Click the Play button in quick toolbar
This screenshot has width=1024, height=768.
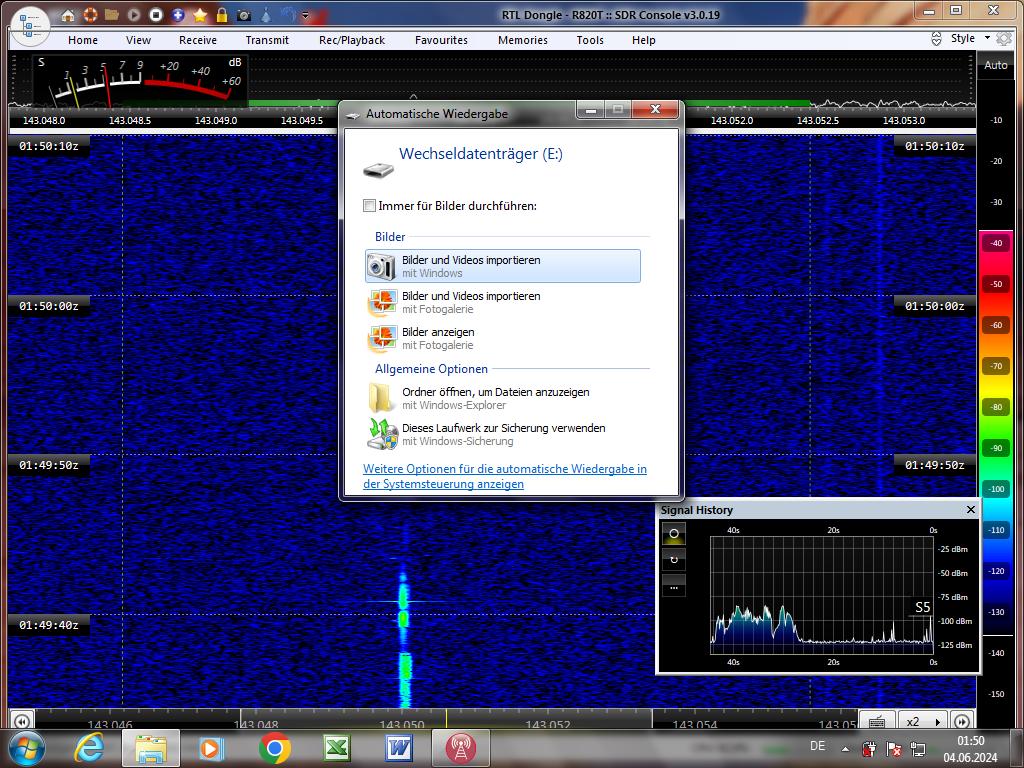134,14
